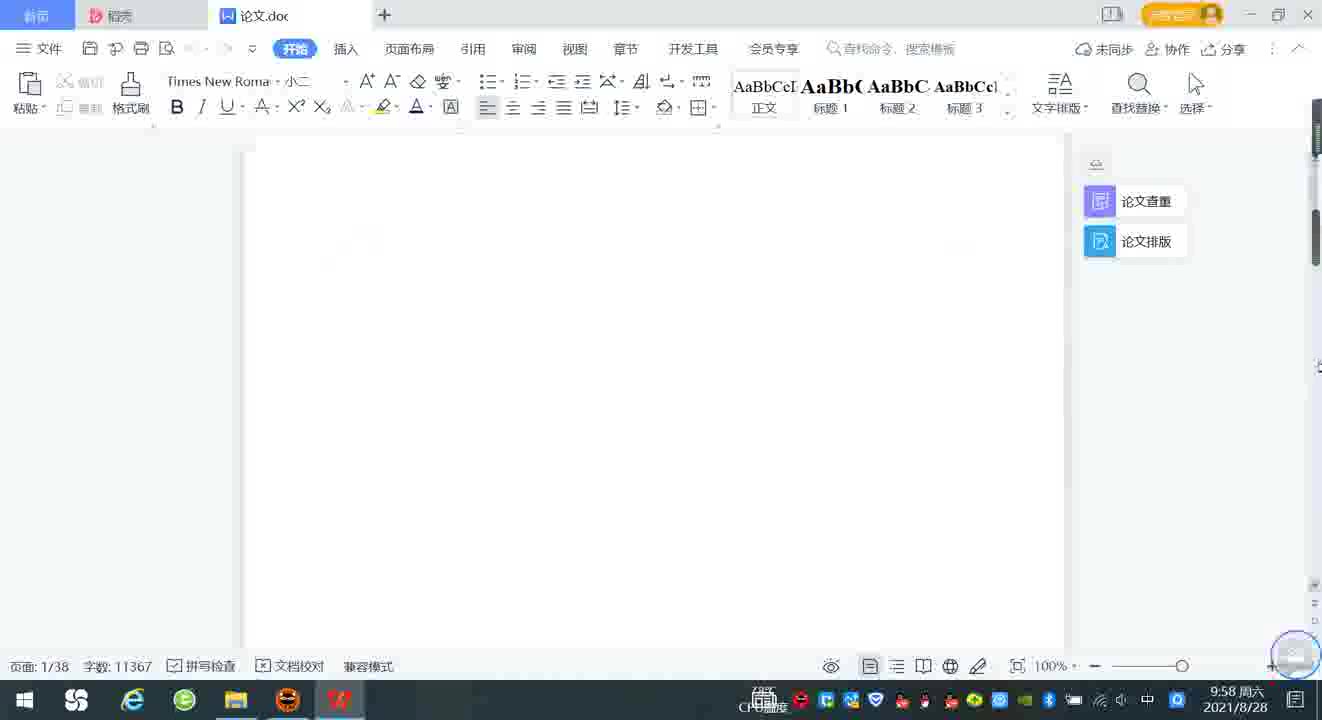Open a new tab with plus button

click(384, 15)
